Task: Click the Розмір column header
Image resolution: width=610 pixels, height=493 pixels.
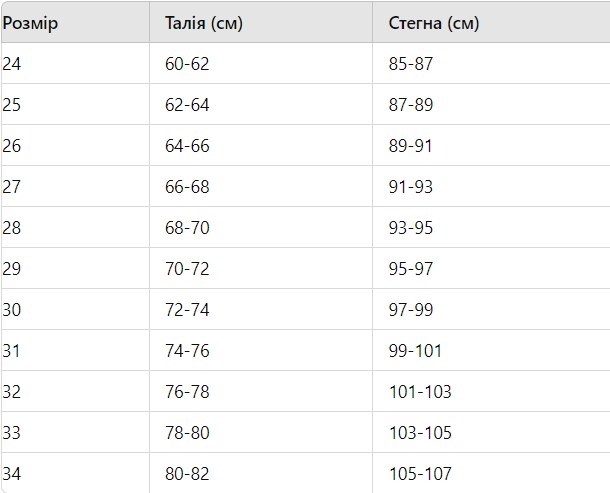Action: click(30, 23)
